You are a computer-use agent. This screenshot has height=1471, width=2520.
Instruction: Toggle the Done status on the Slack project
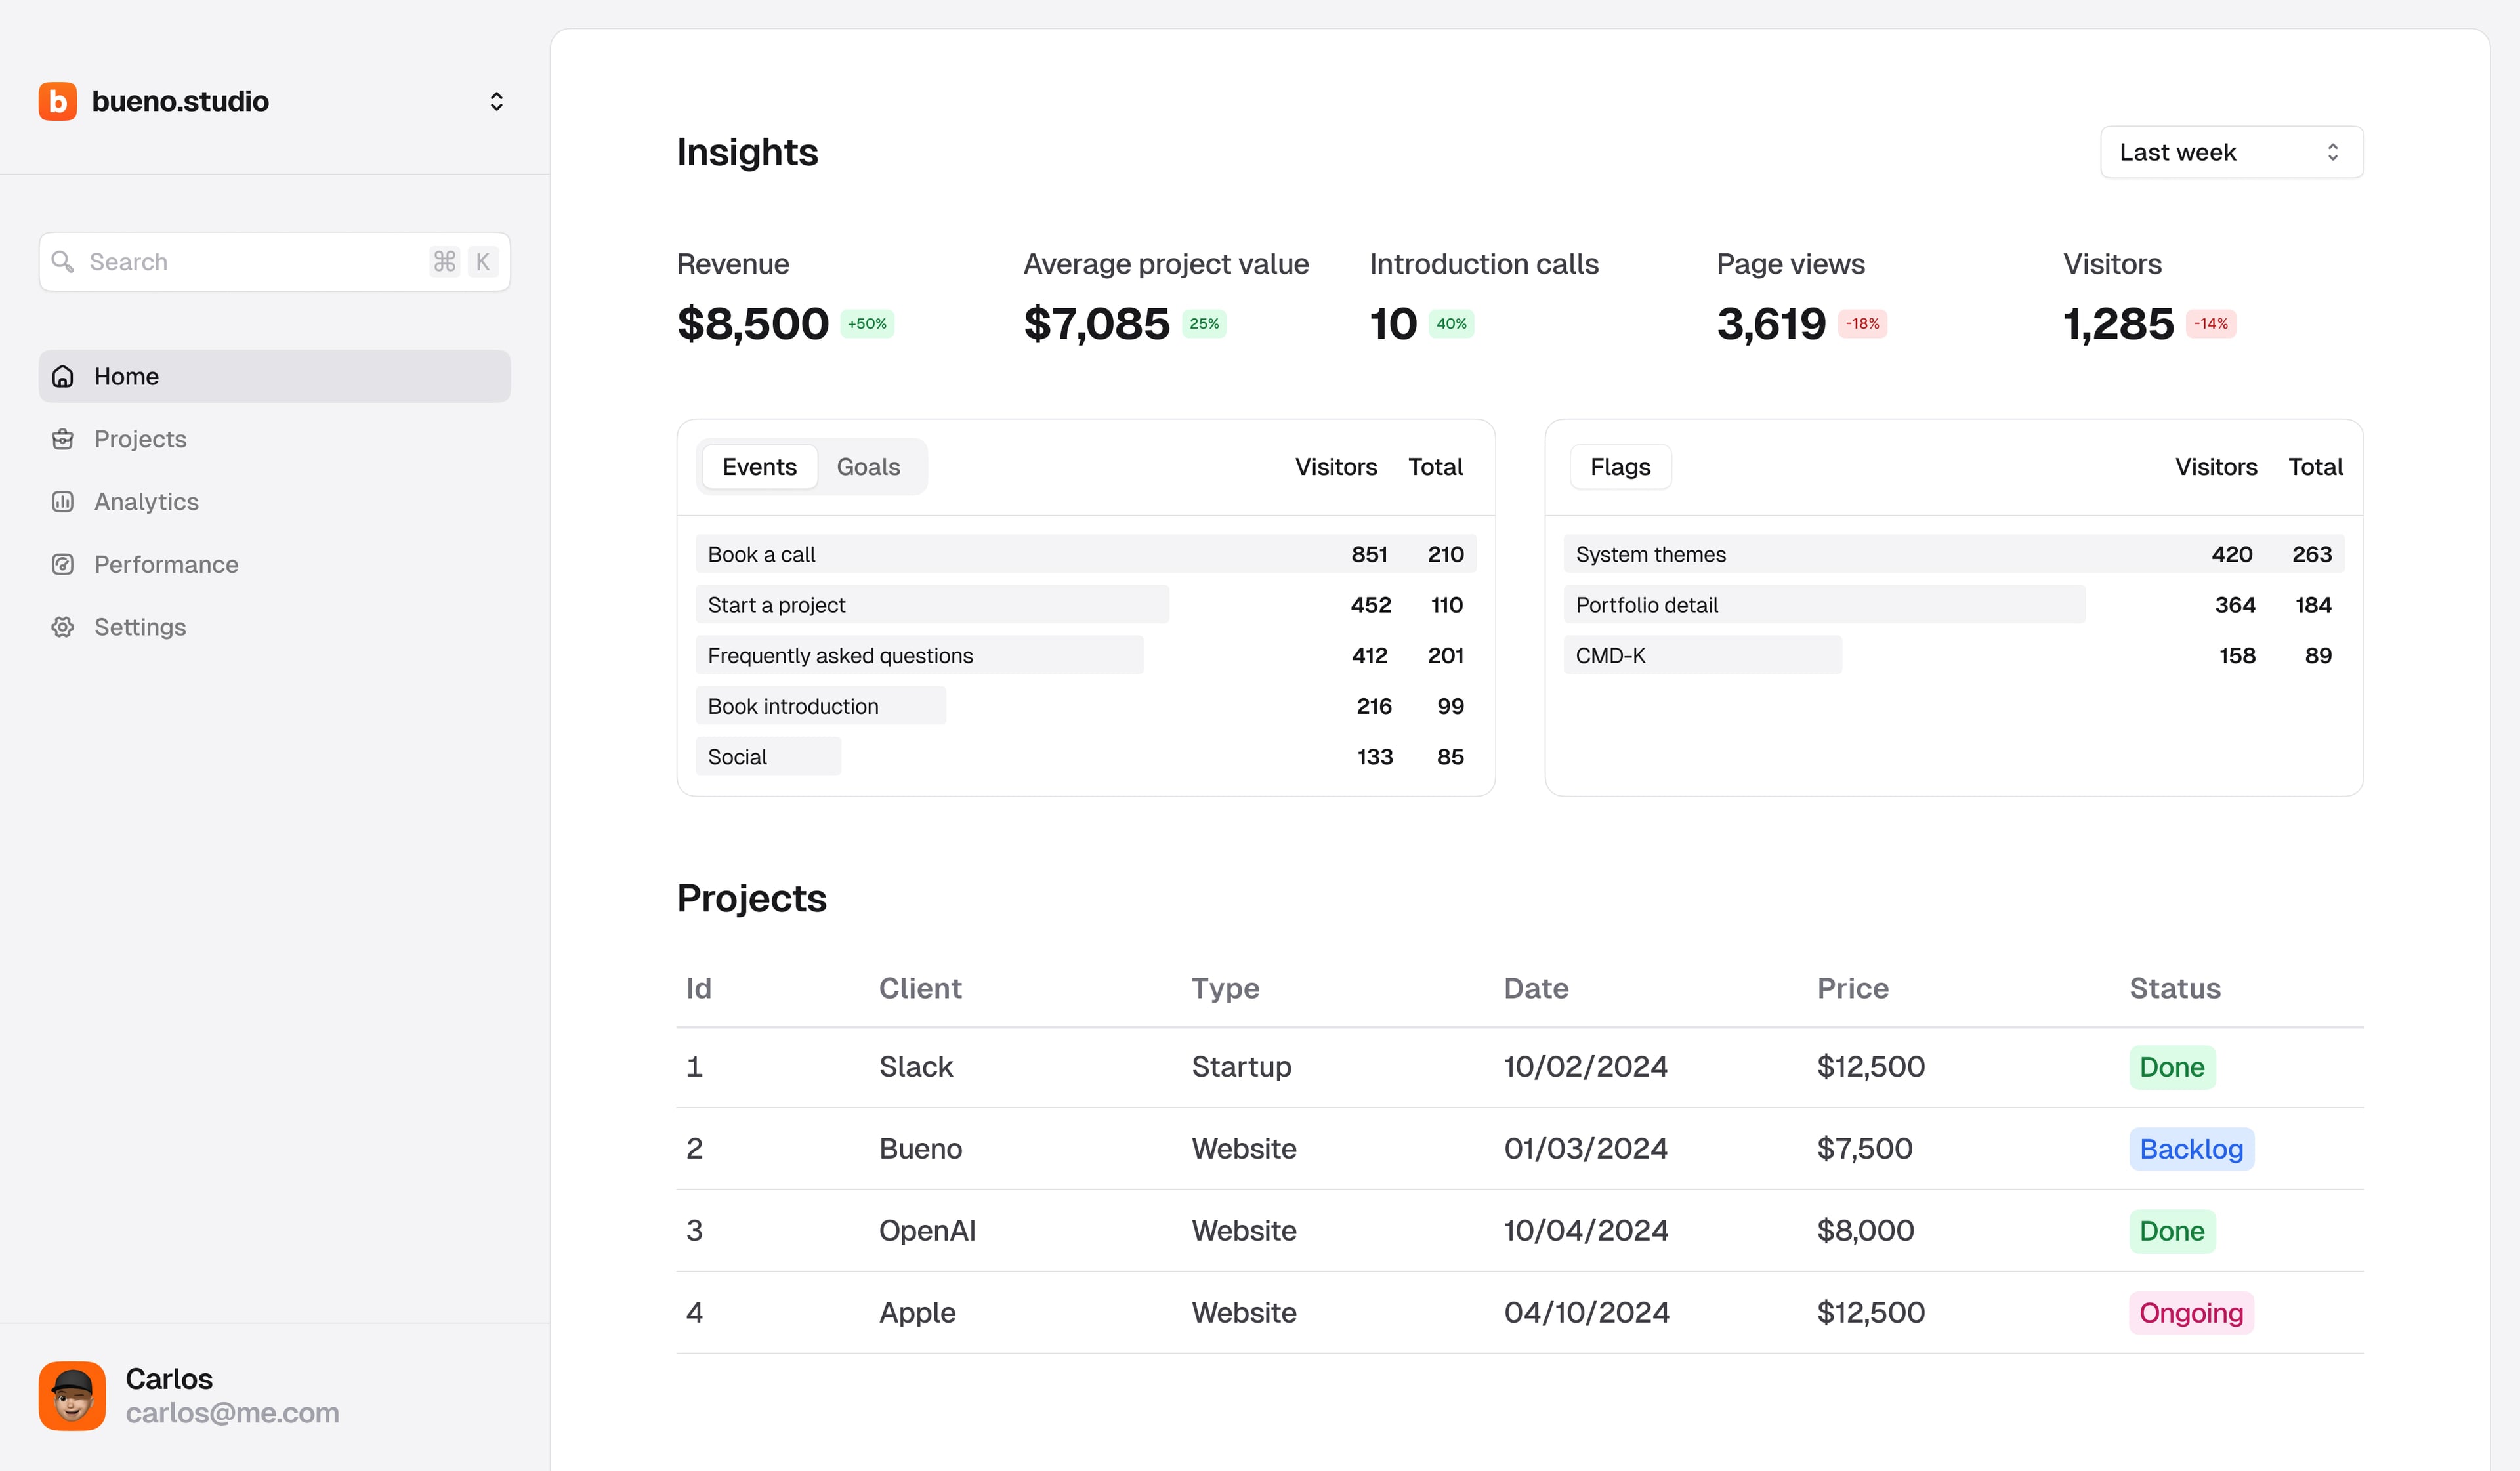[2171, 1066]
